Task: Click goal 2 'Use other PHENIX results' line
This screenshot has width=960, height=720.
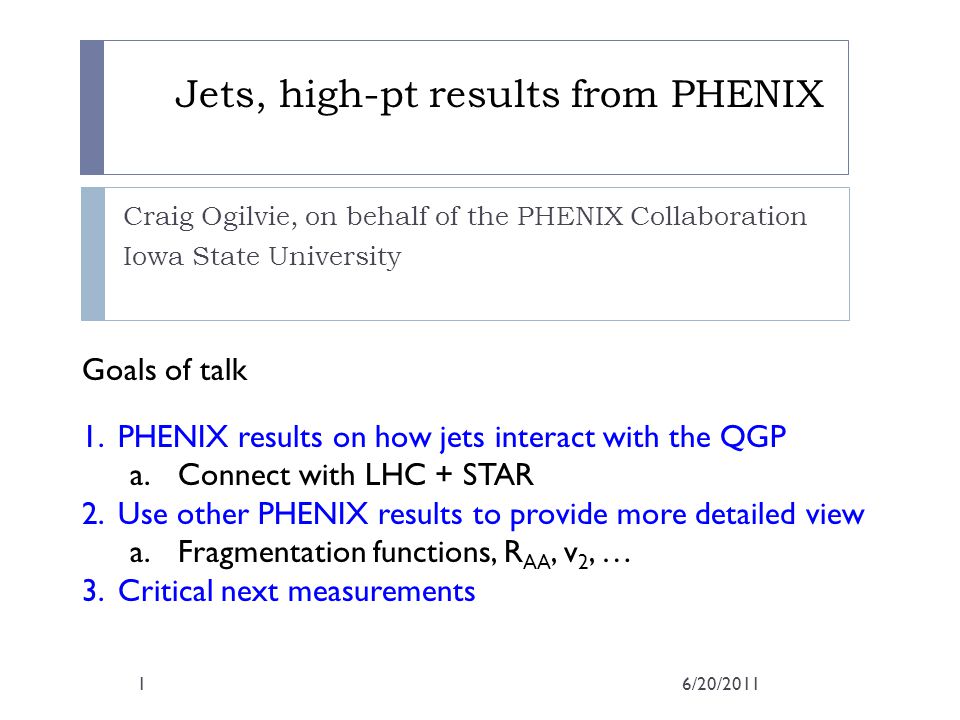Action: (473, 514)
